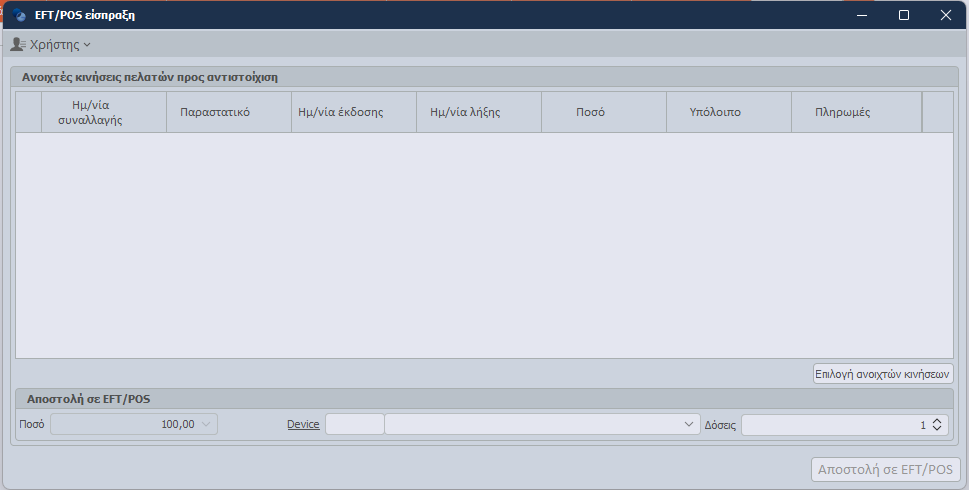The image size is (969, 490).
Task: Increase Δόσεις with the up arrow
Action: click(x=936, y=420)
